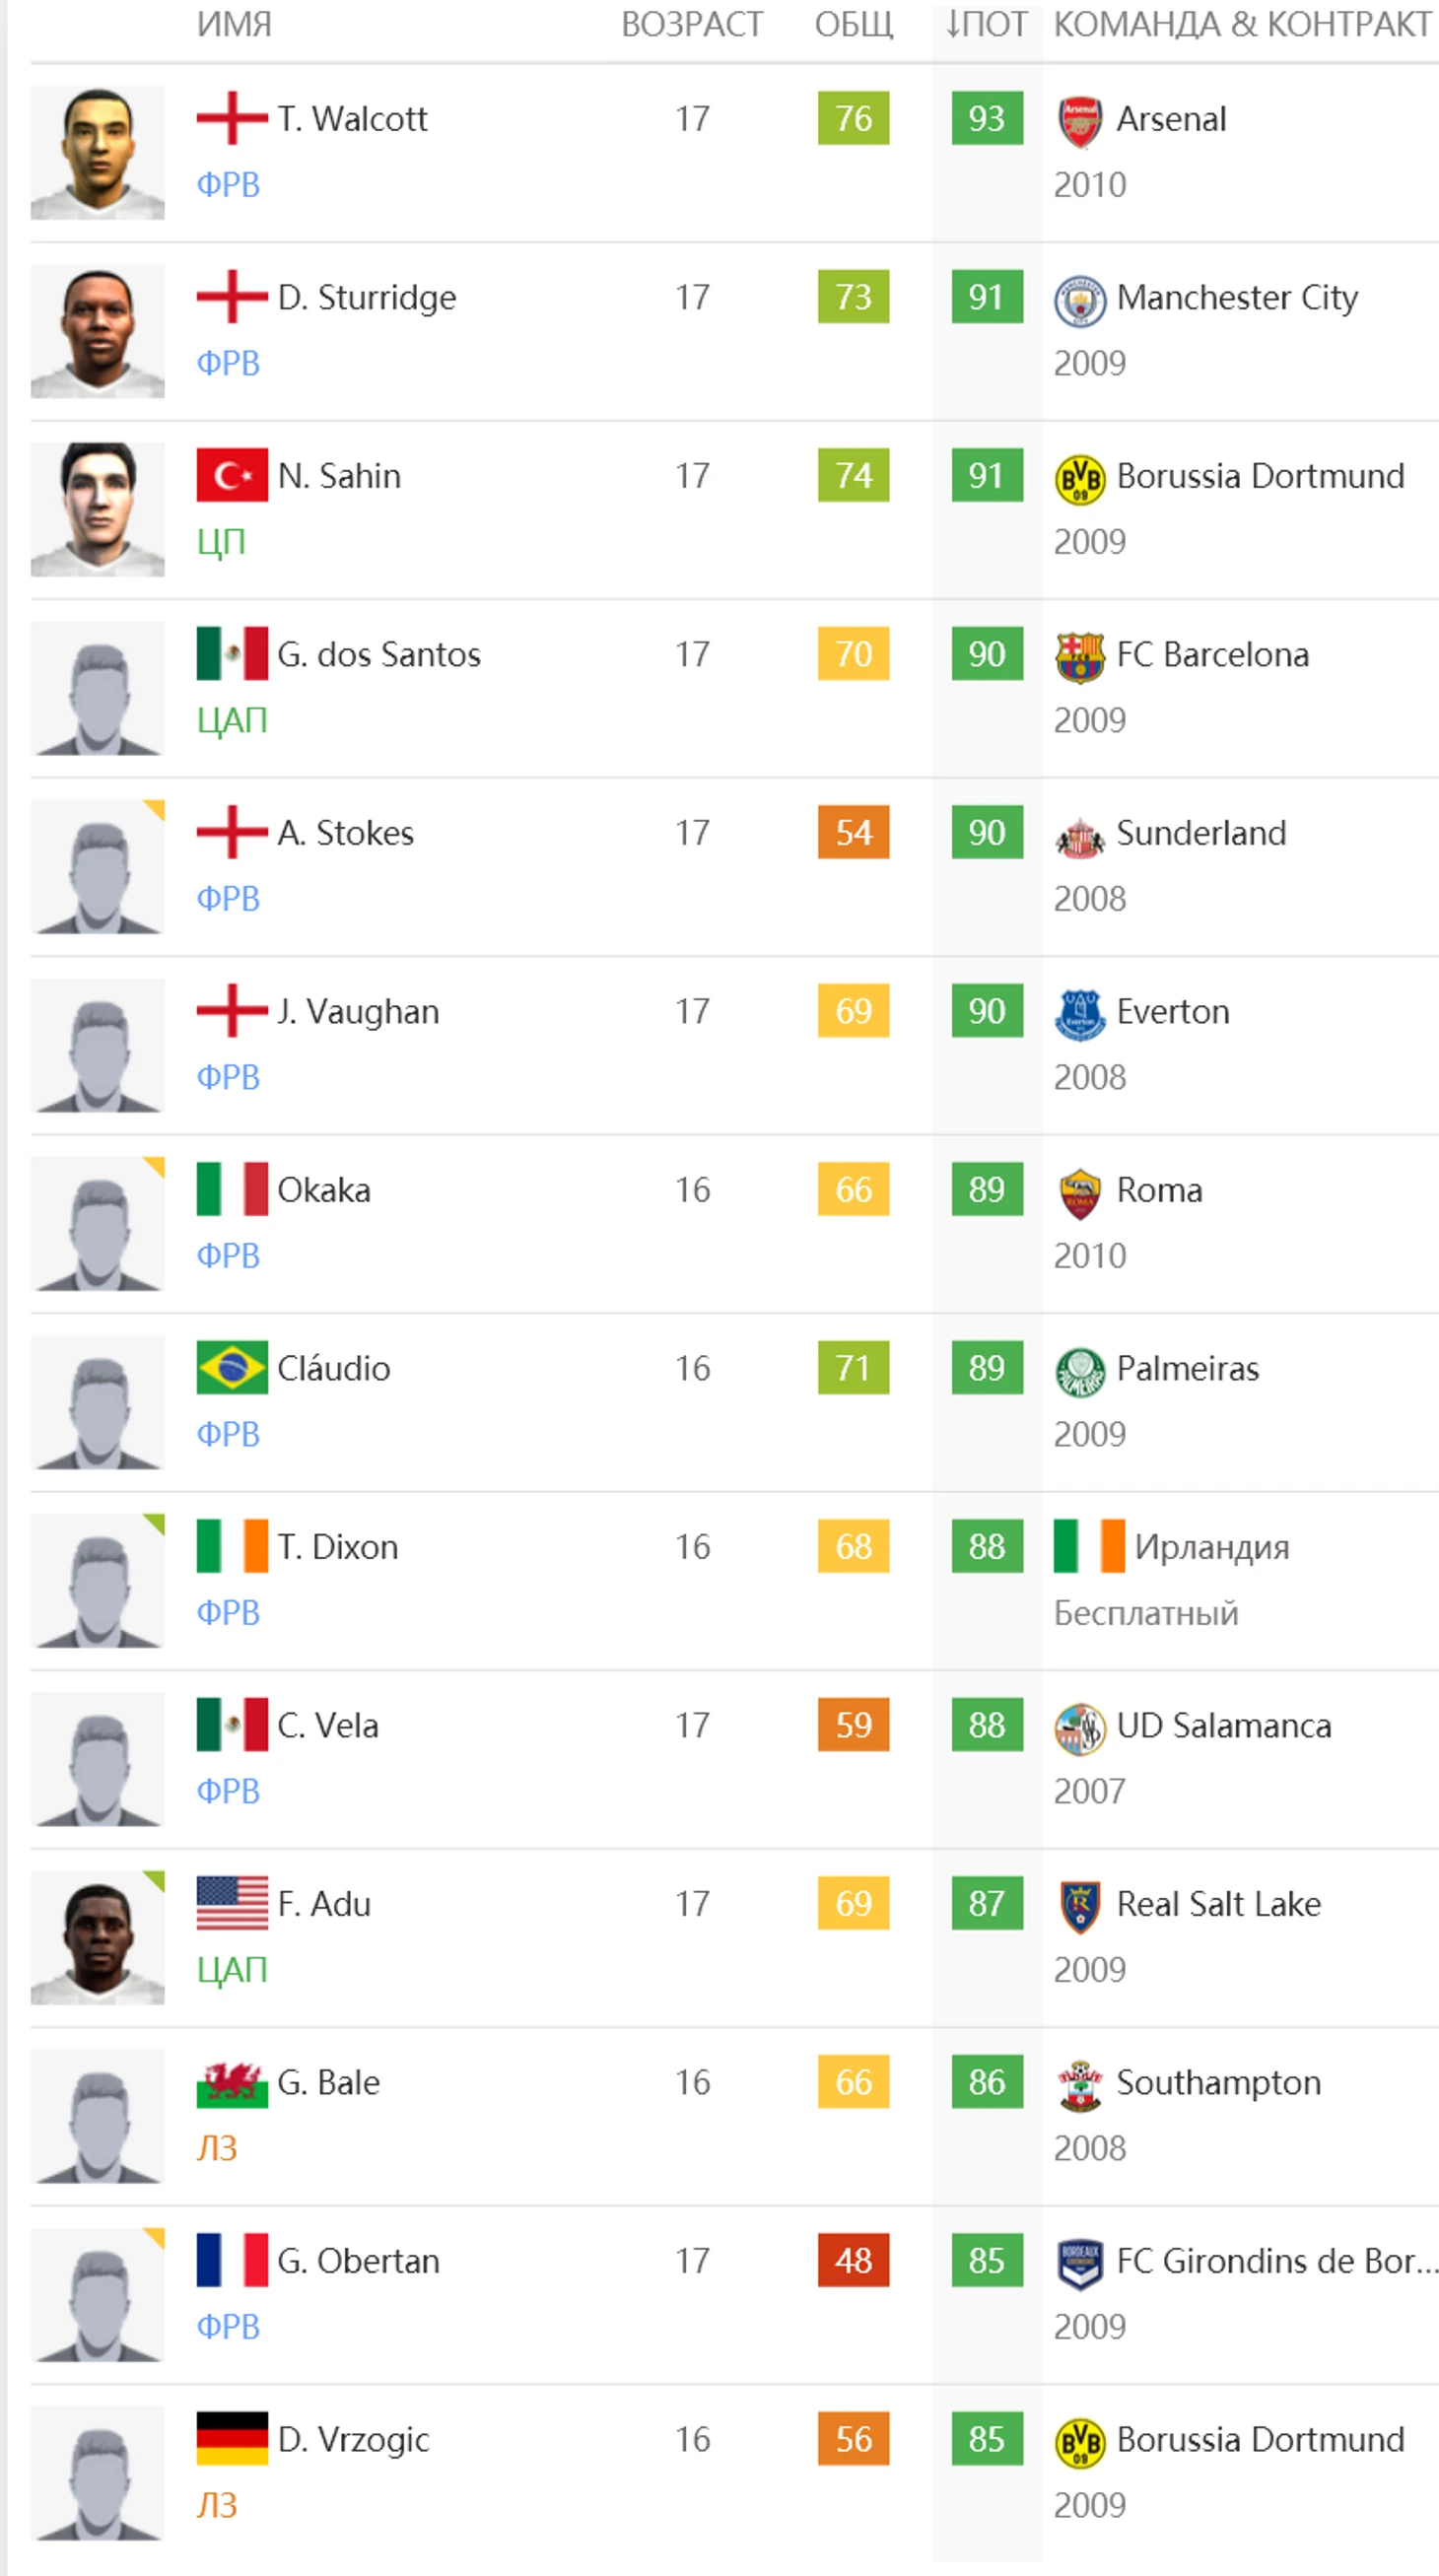Click the Palmeiras crest icon
The height and width of the screenshot is (2576, 1439).
point(1080,1372)
